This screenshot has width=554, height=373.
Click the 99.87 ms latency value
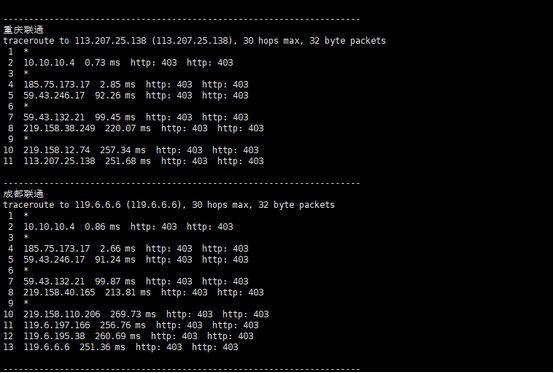(x=115, y=282)
